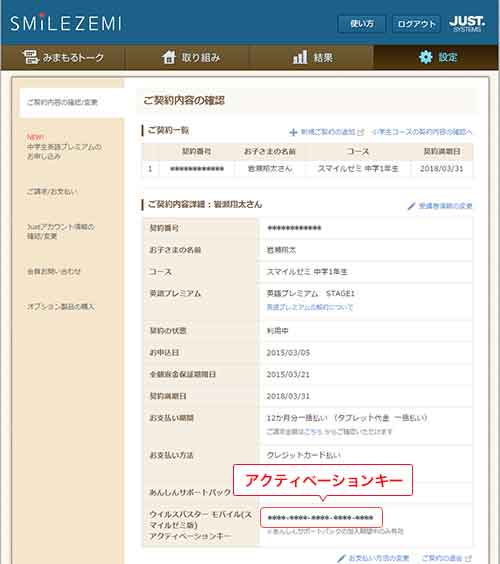Click the ご契約の退会 link
This screenshot has width=500, height=564.
443,558
